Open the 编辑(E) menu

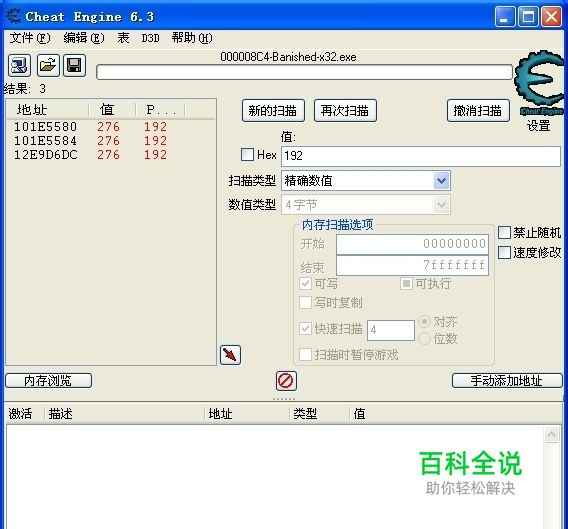pyautogui.click(x=84, y=38)
